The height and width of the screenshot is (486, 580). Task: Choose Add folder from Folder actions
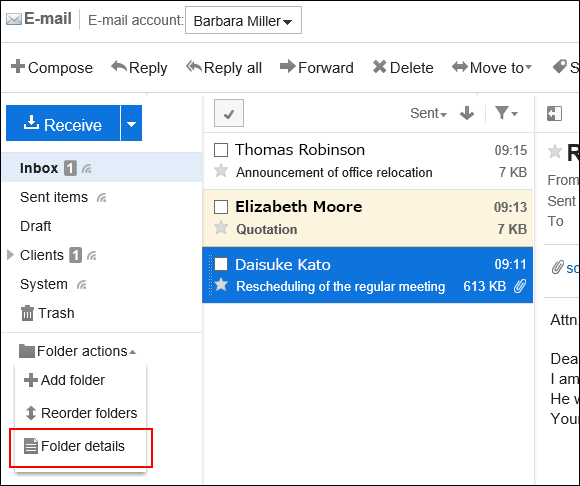pyautogui.click(x=65, y=380)
